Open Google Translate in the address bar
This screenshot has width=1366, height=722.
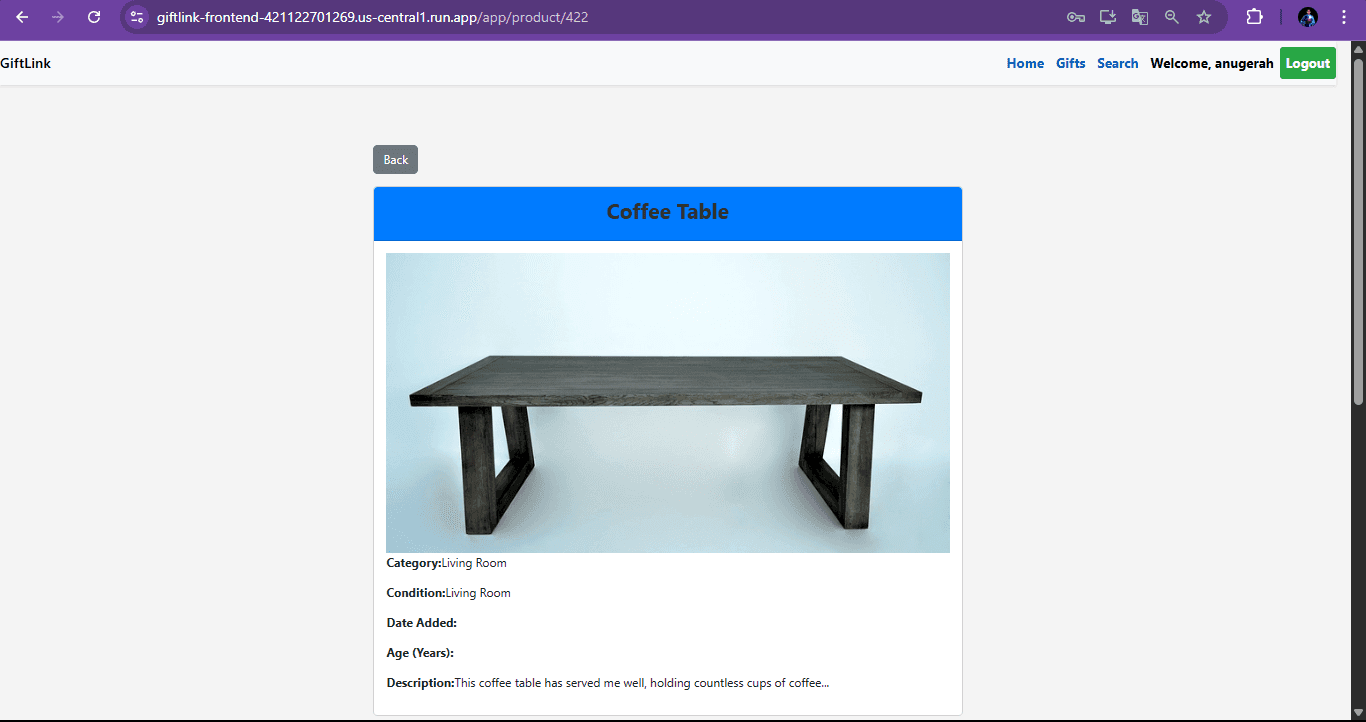tap(1139, 17)
